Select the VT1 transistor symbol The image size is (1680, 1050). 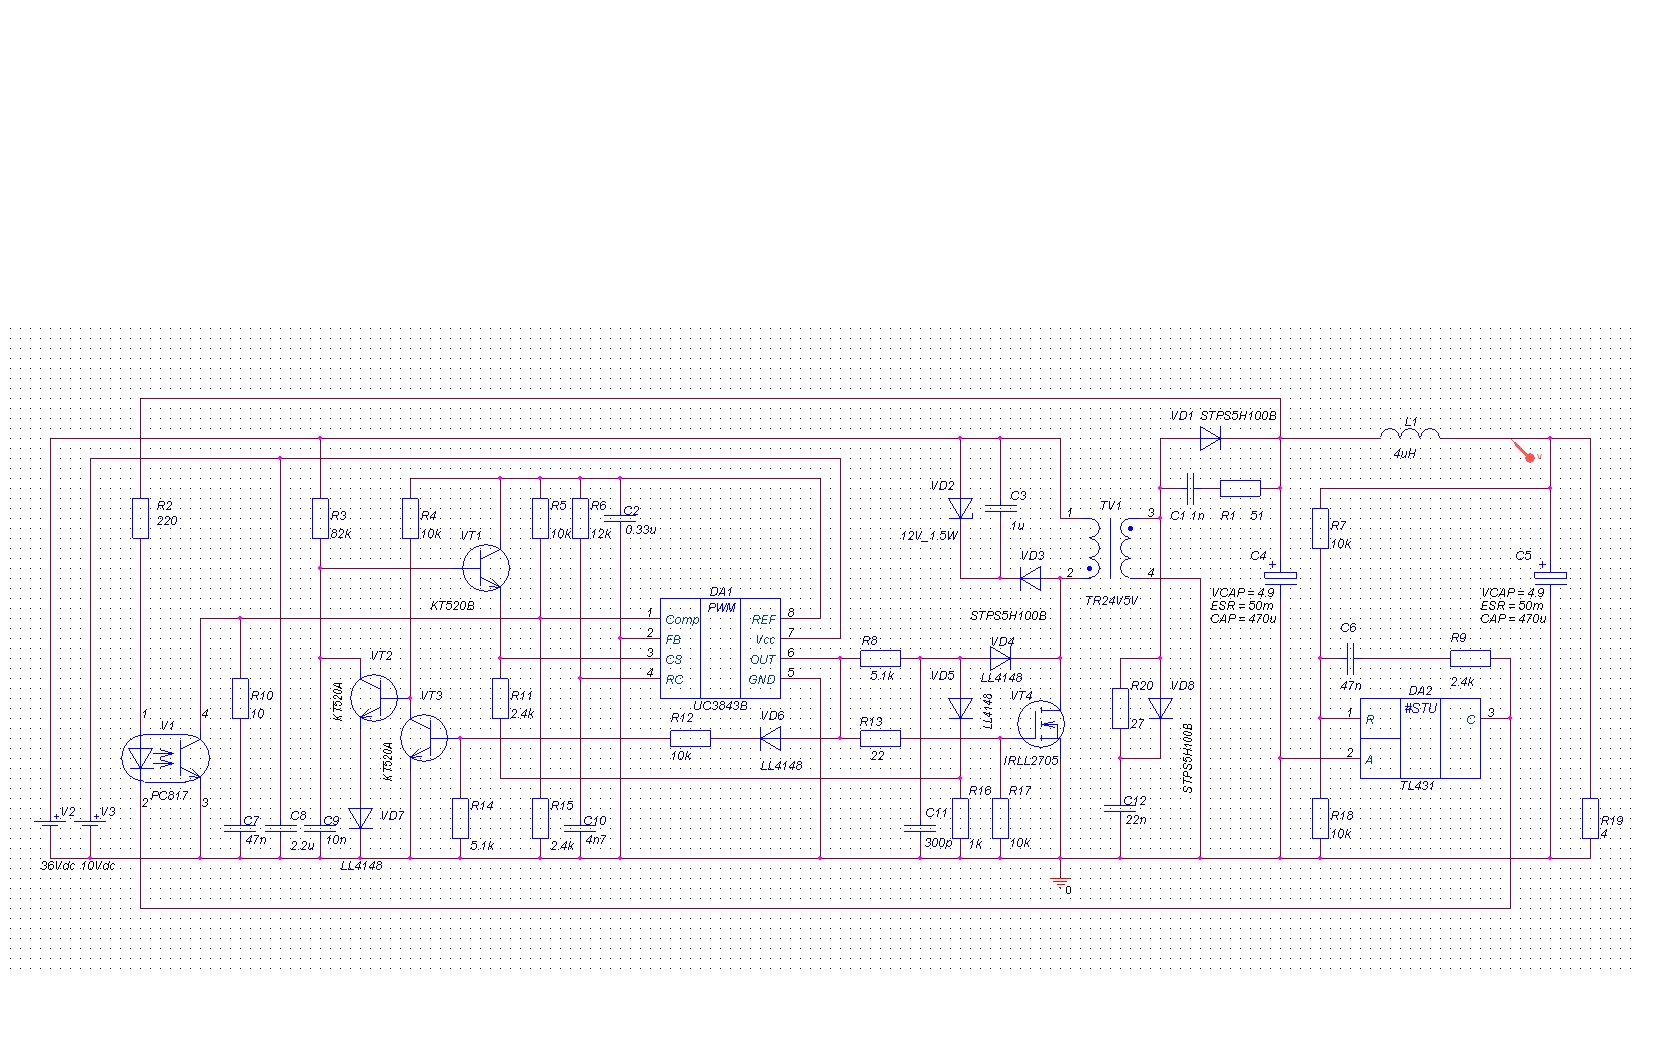pyautogui.click(x=485, y=568)
